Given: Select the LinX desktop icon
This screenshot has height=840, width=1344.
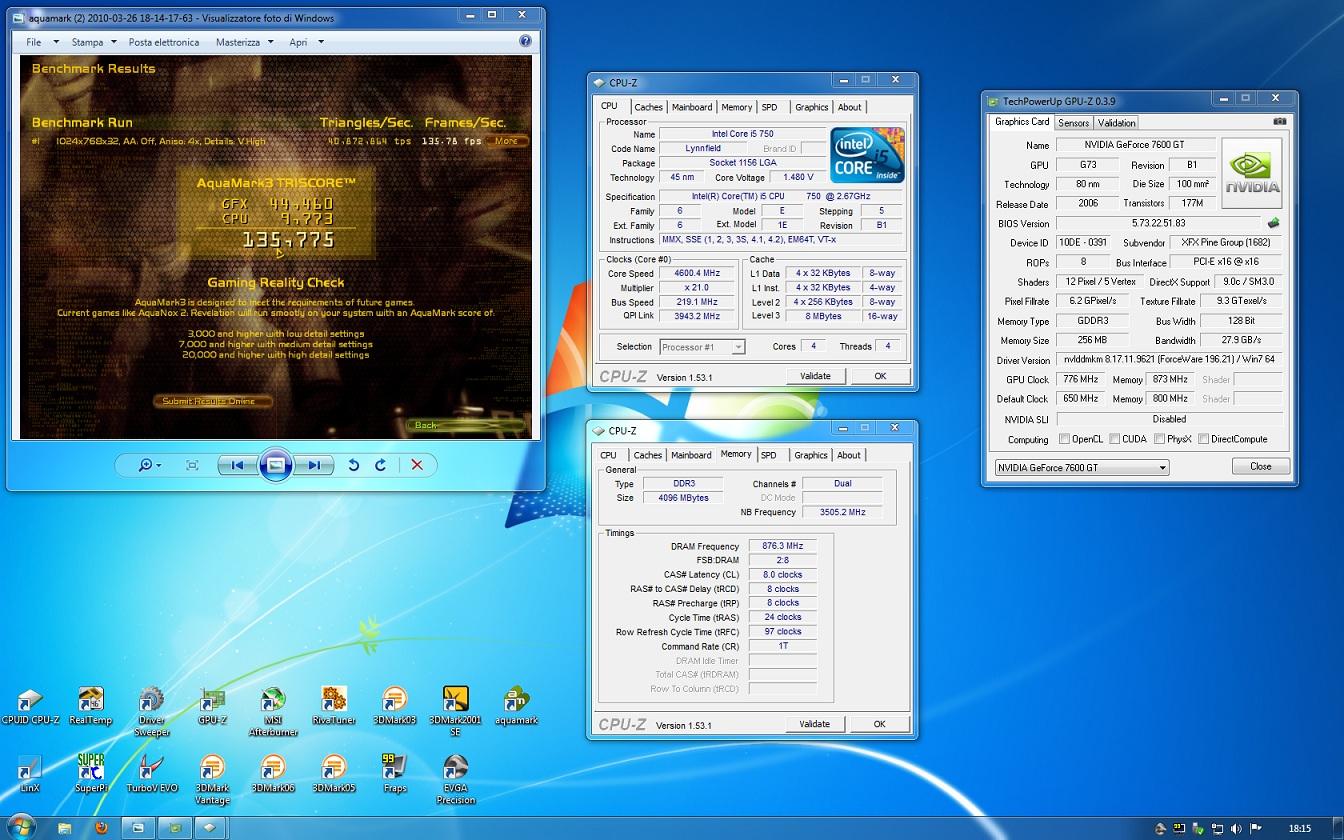Looking at the screenshot, I should [x=30, y=773].
